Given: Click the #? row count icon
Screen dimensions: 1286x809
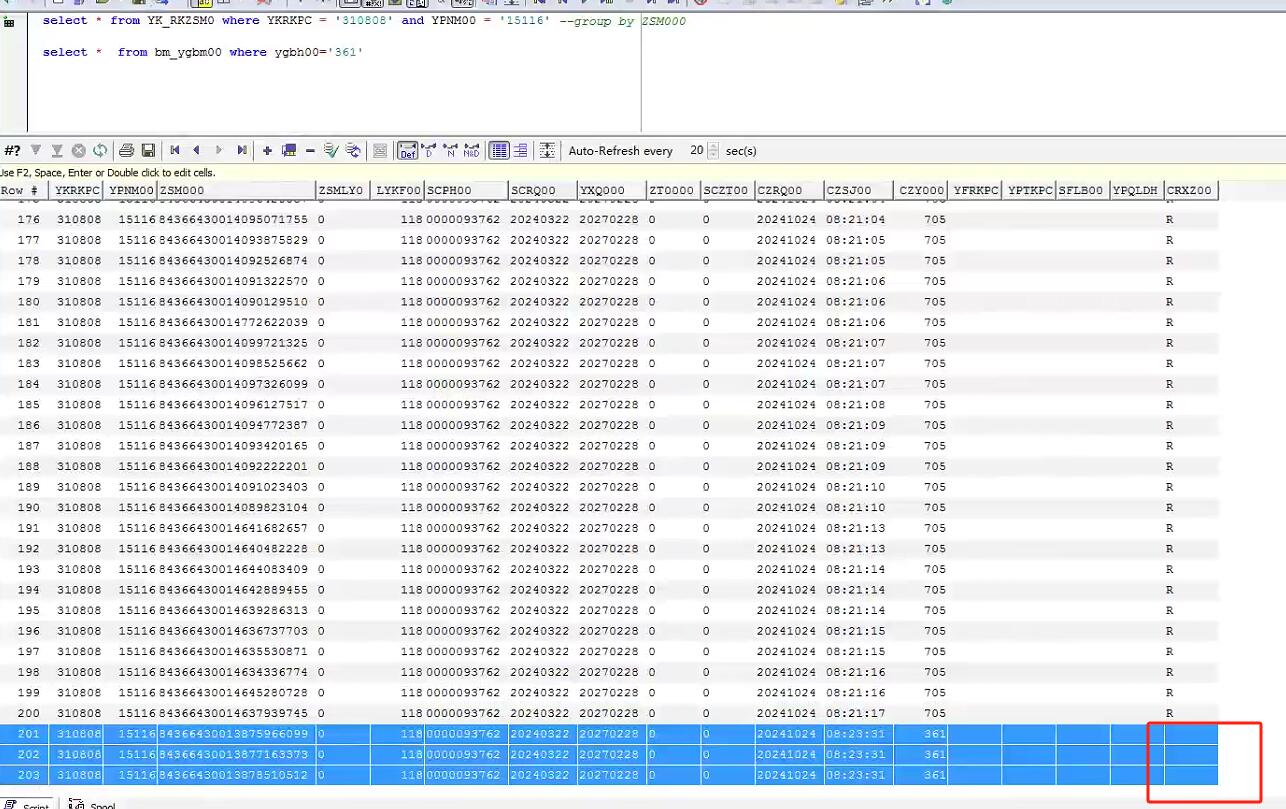Looking at the screenshot, I should click(12, 151).
